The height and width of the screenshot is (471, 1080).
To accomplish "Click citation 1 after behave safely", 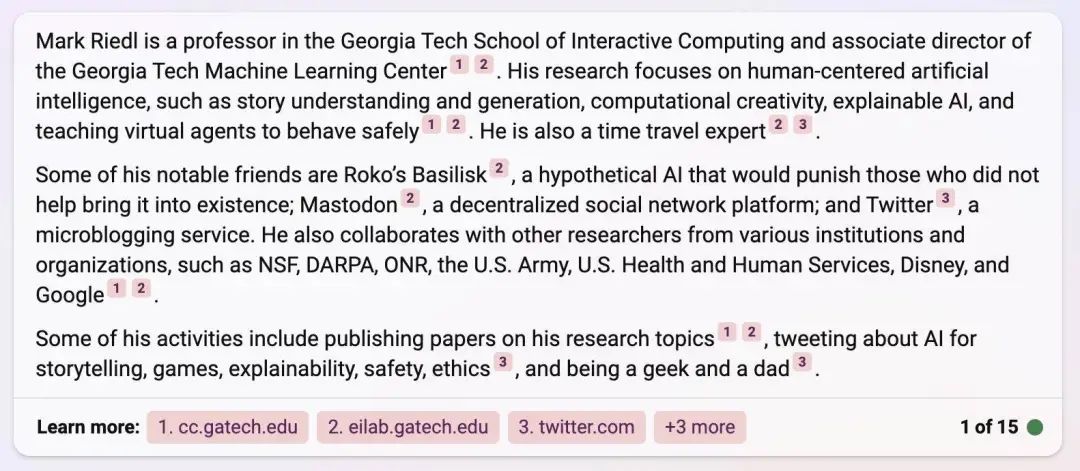I will [x=431, y=125].
